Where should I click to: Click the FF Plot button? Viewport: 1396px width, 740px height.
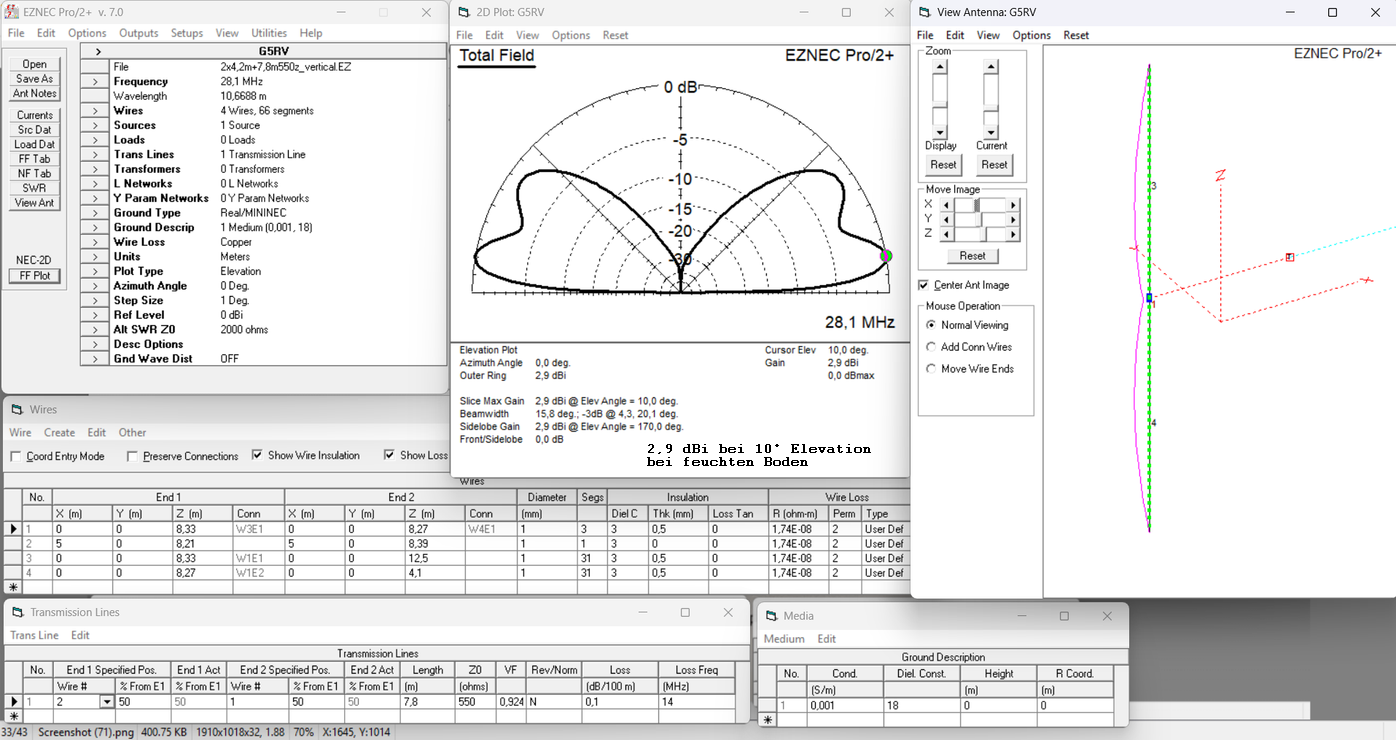coord(35,276)
